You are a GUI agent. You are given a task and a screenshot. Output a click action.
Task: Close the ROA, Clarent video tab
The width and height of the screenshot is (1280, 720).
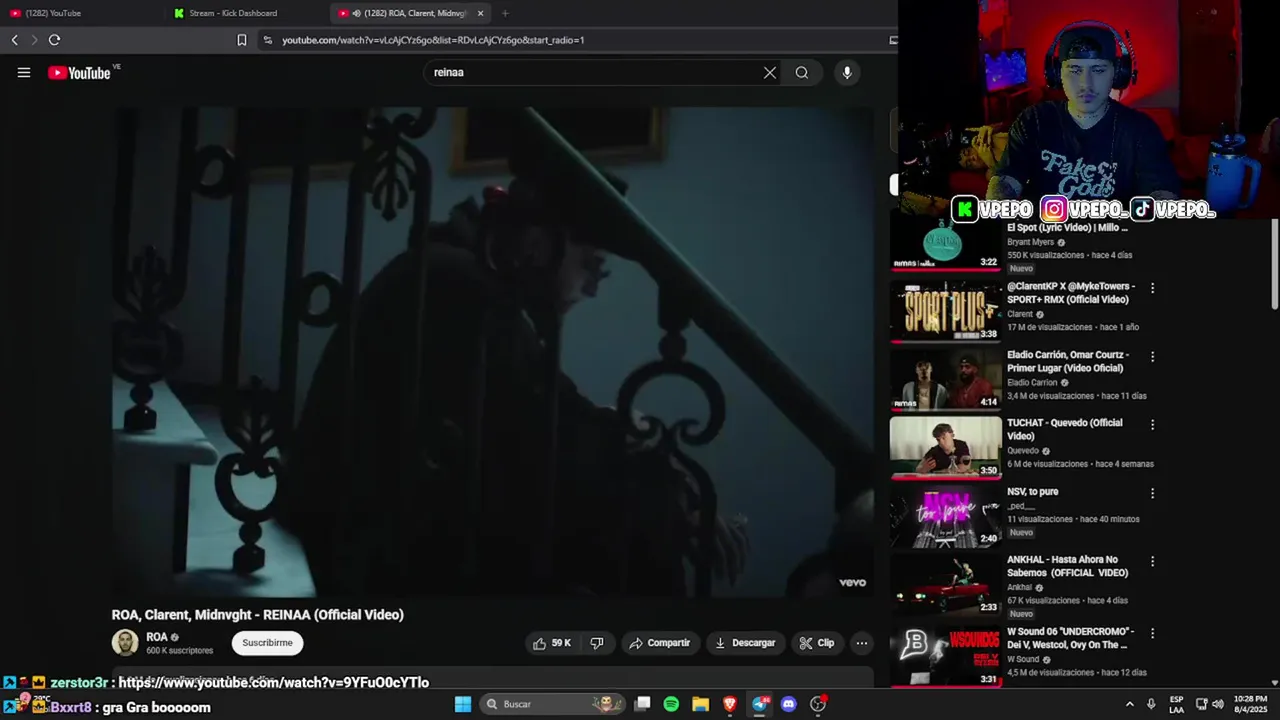click(481, 13)
